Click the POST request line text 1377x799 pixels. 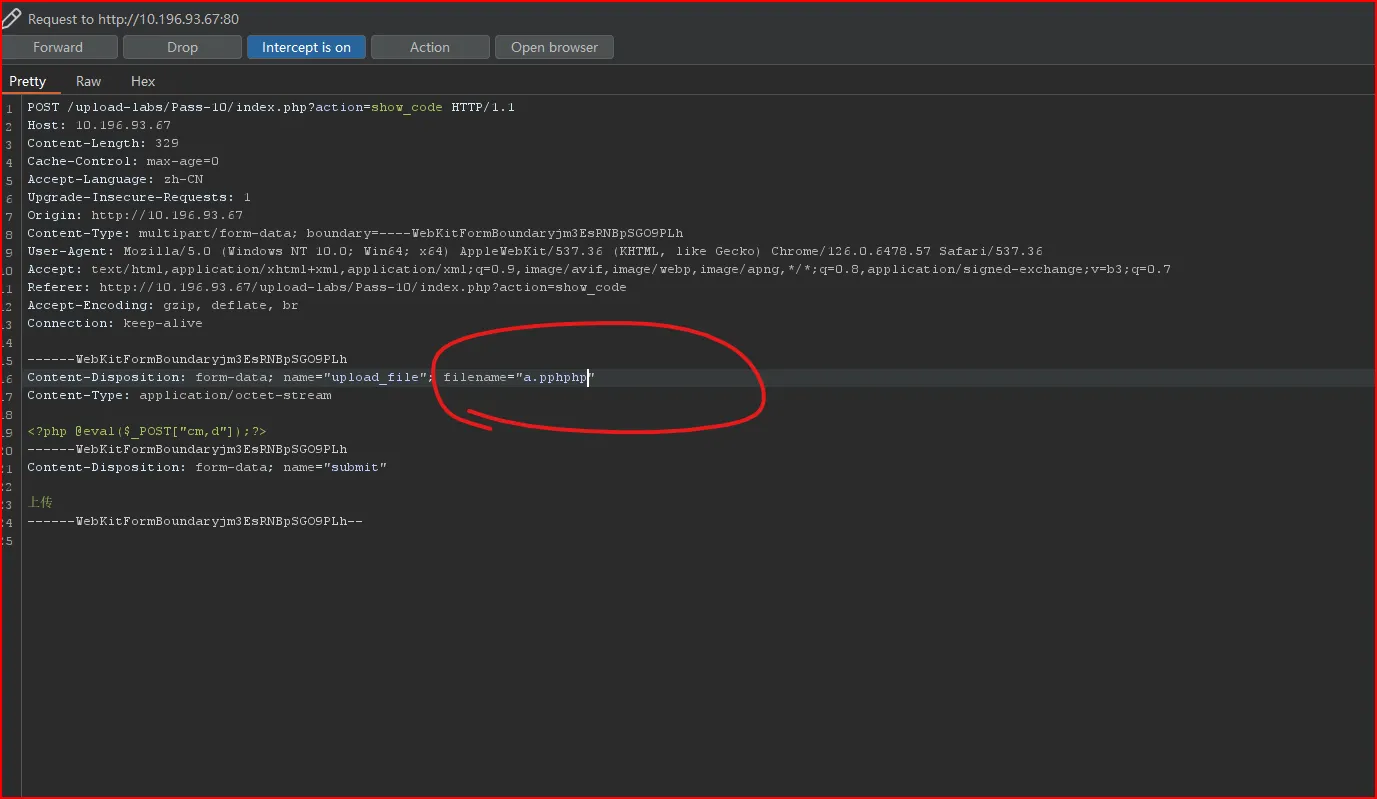271,107
